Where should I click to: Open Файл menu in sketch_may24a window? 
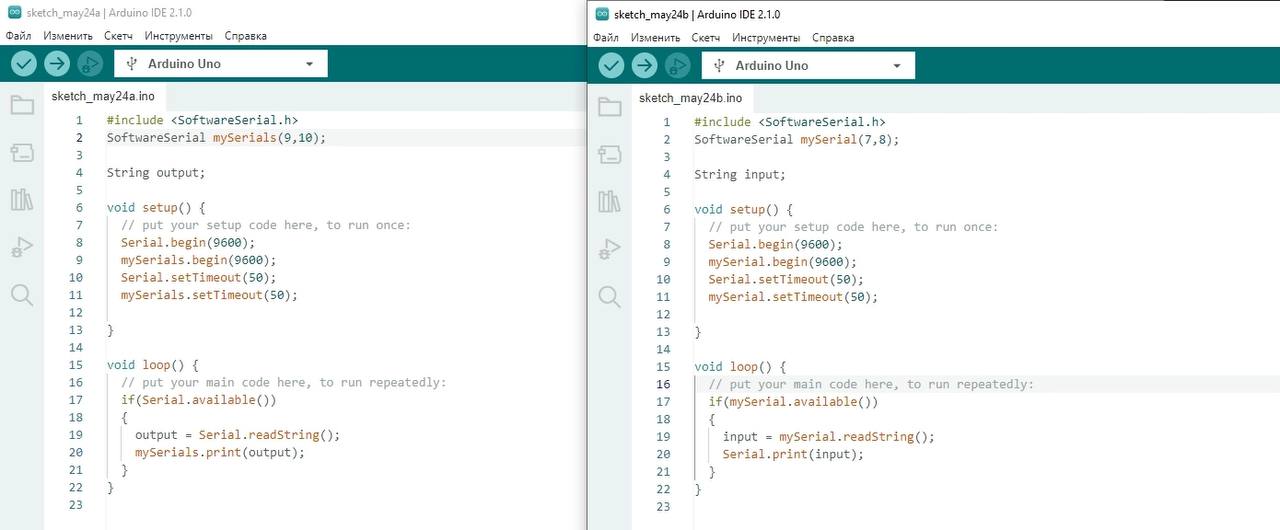(18, 36)
